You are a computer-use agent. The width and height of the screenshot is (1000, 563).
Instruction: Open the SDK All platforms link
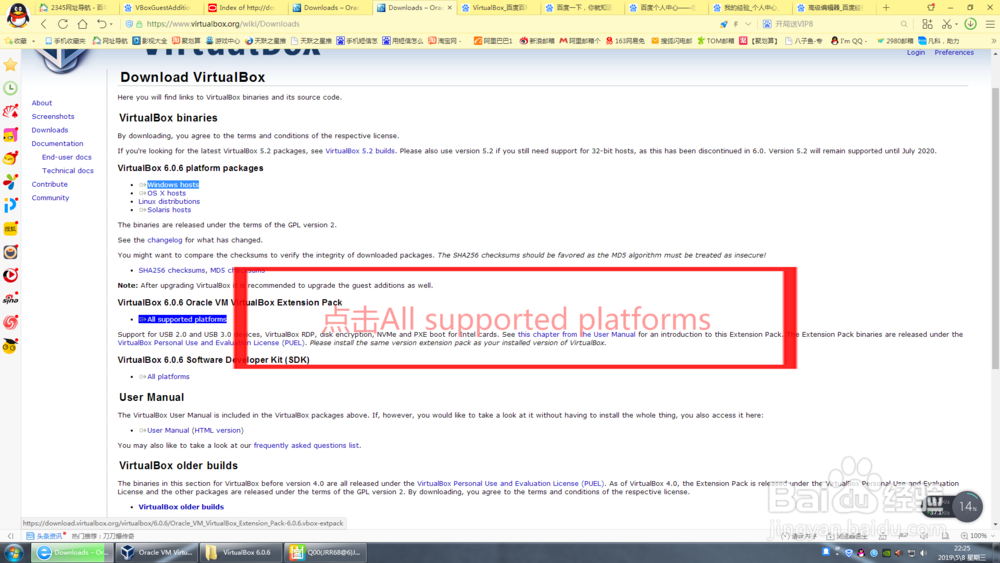(x=168, y=377)
